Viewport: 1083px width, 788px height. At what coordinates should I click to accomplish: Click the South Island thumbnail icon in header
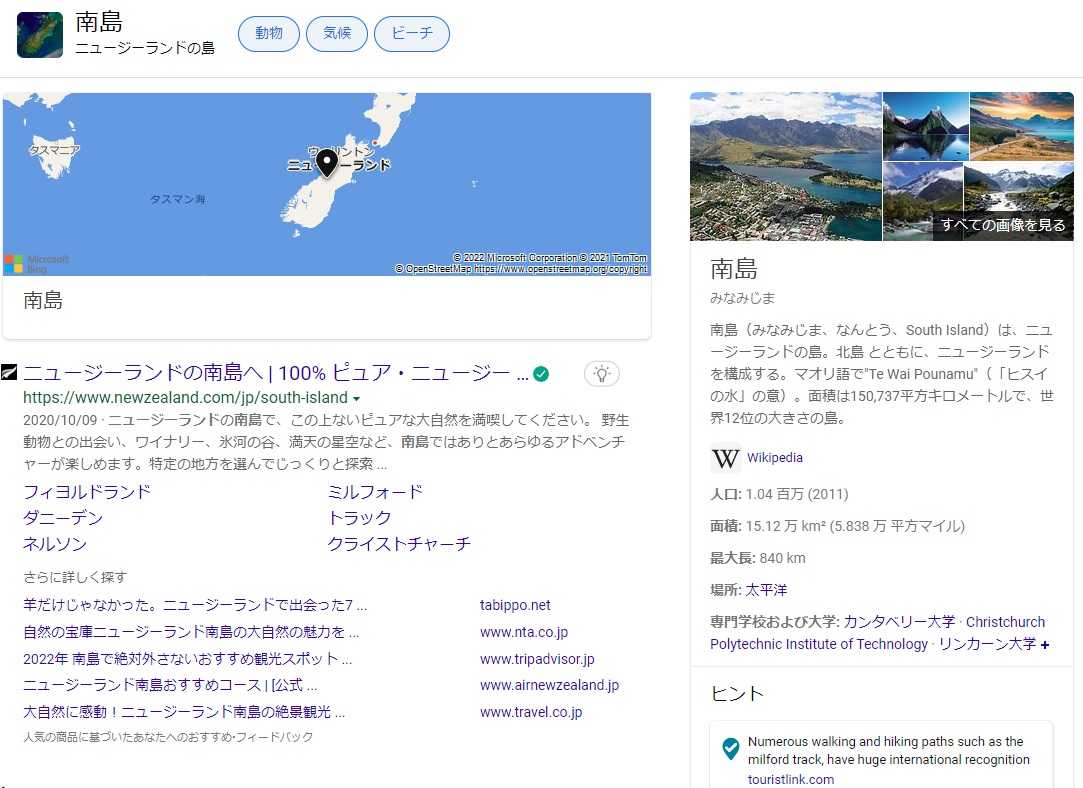coord(40,35)
